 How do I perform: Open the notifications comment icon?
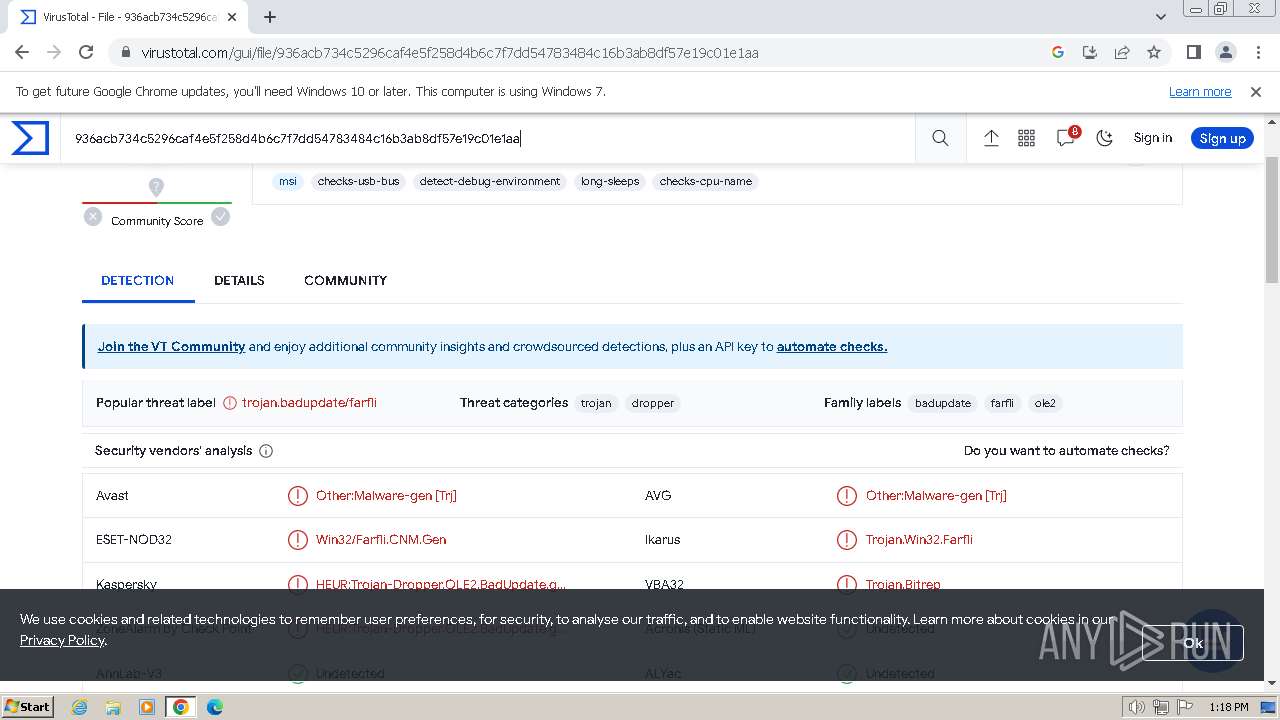[1066, 138]
